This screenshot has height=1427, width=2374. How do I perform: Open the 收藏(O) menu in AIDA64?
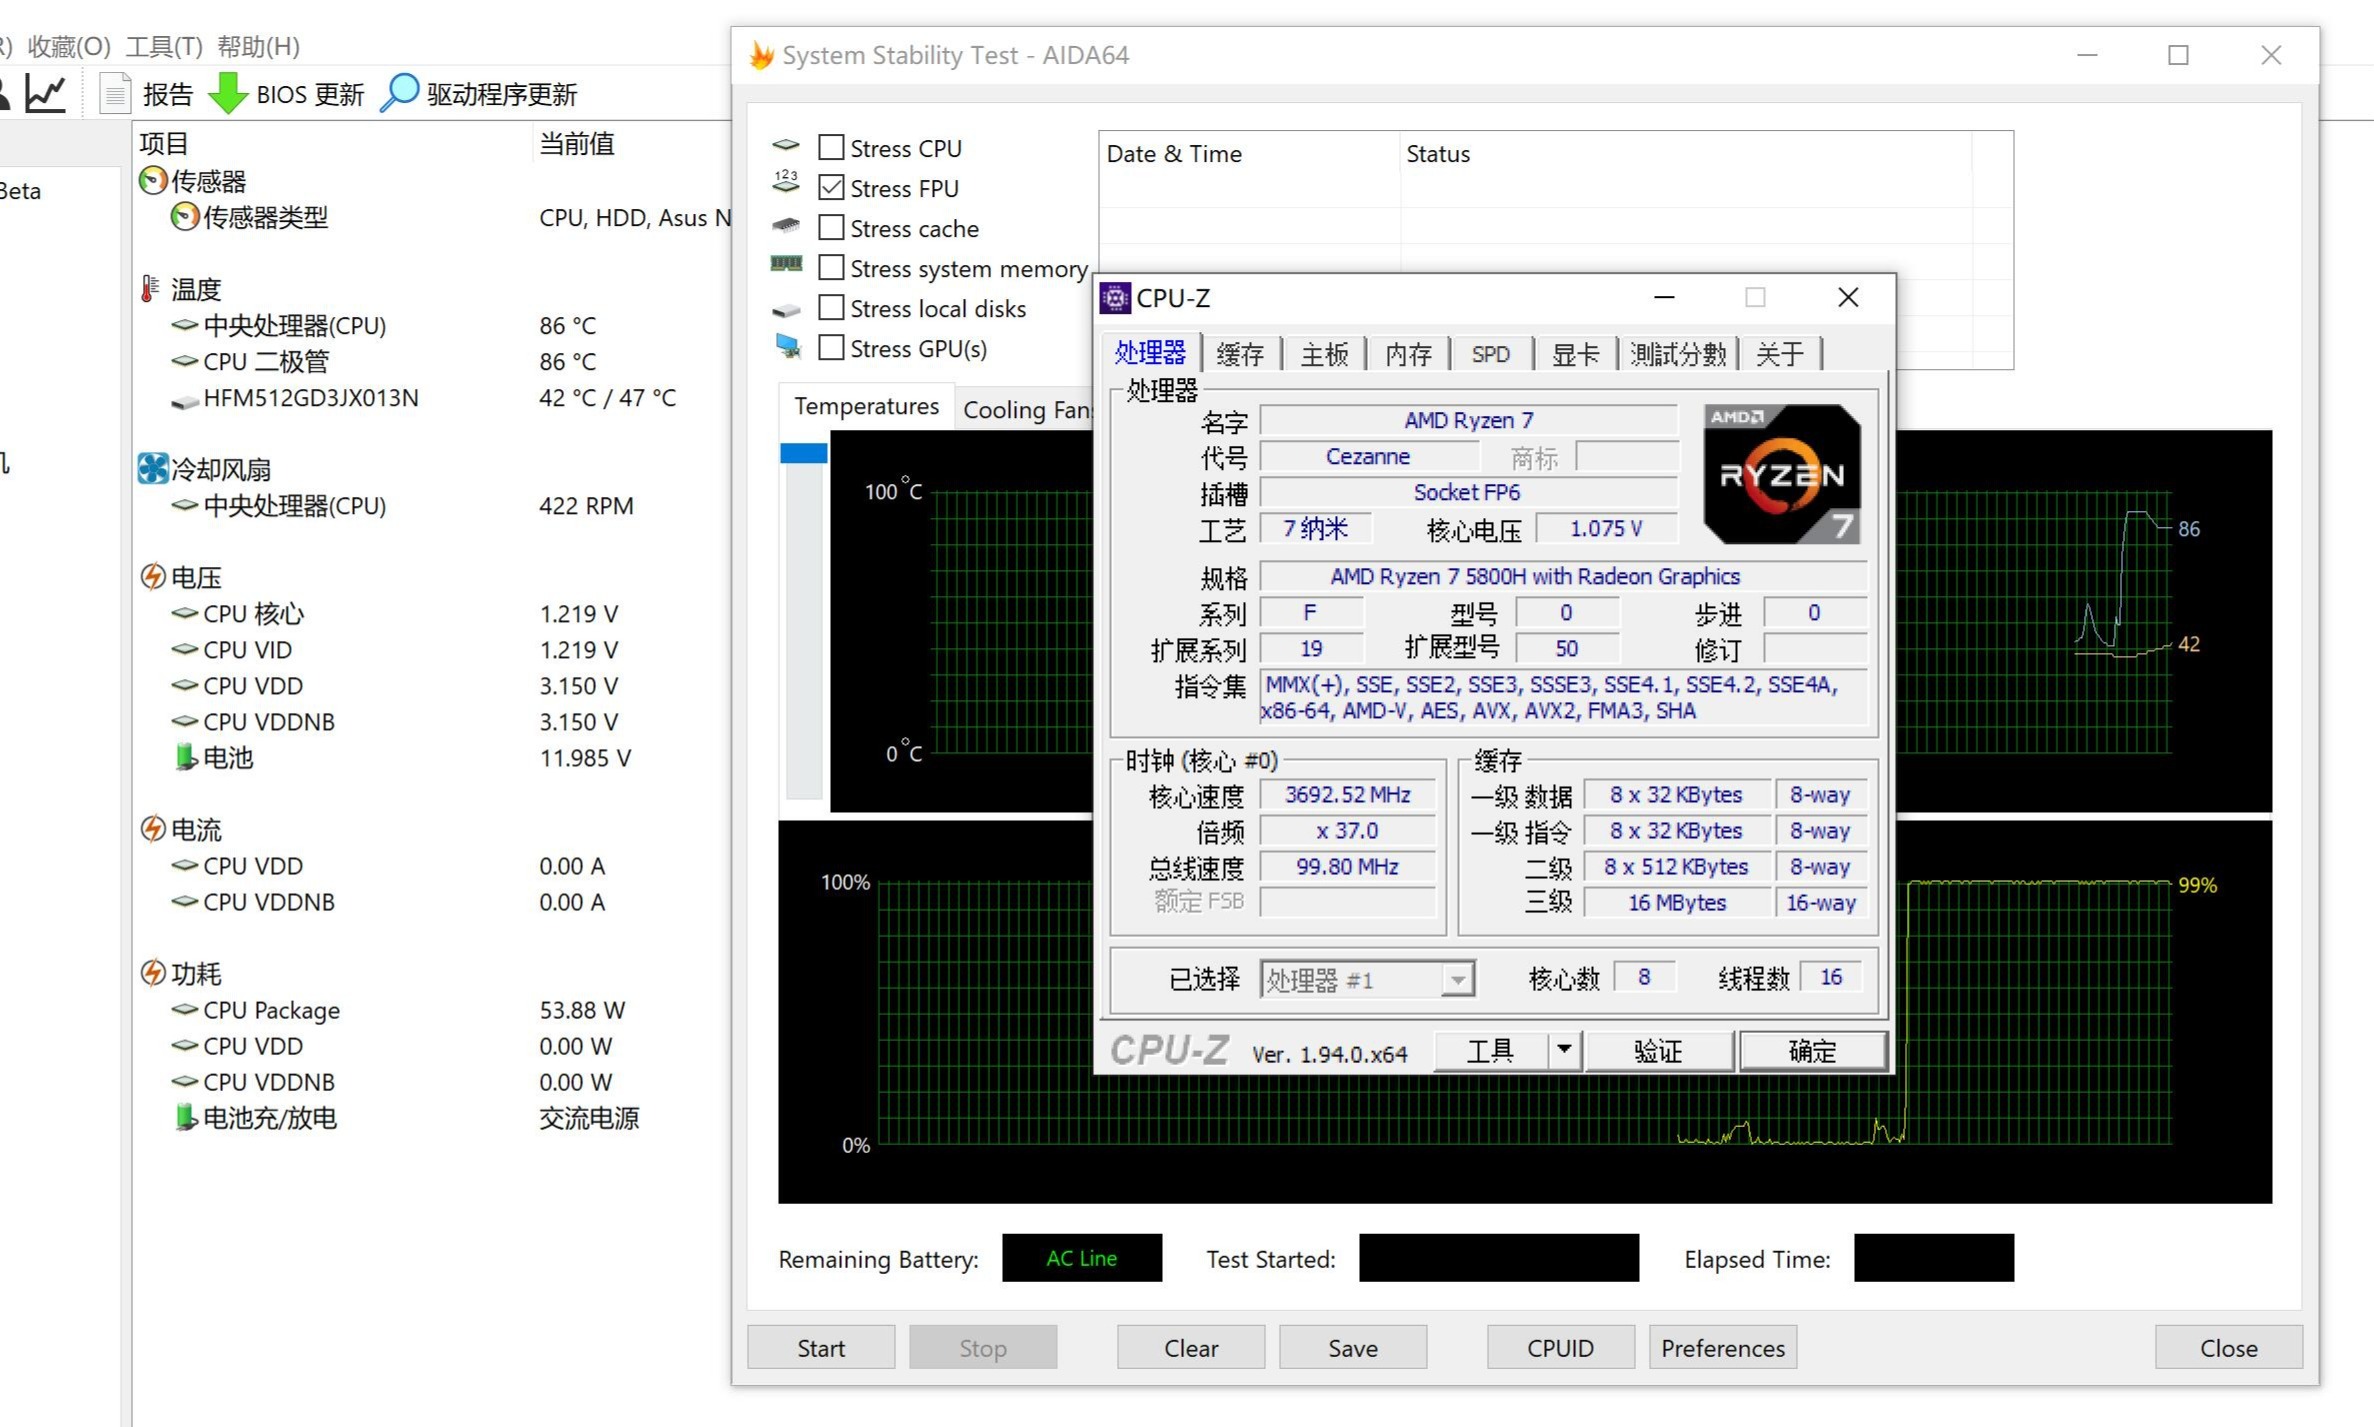69,46
